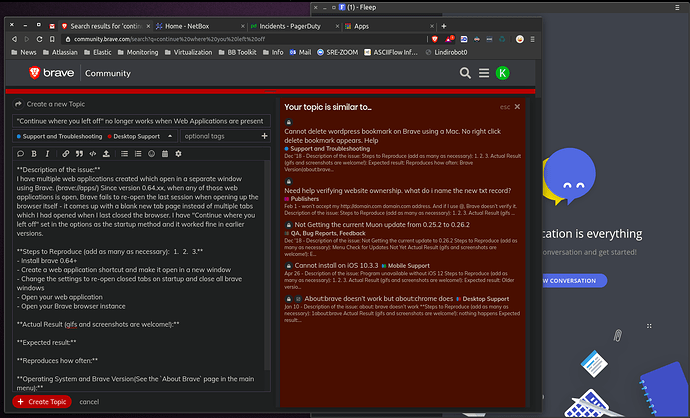Image resolution: width=690 pixels, height=418 pixels.
Task: Click the quote whole post speech bubble icon
Action: coord(20,154)
